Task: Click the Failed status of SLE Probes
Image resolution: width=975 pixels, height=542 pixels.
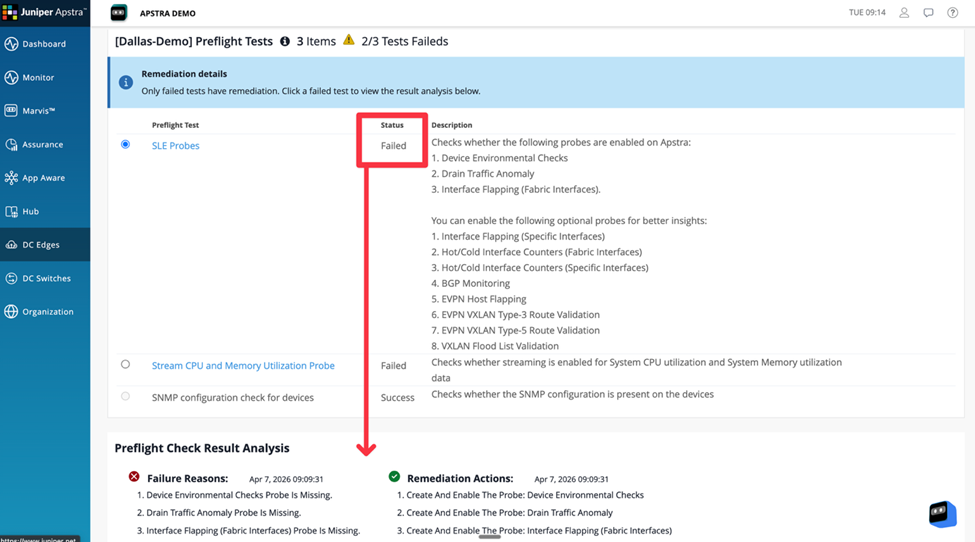Action: click(394, 145)
